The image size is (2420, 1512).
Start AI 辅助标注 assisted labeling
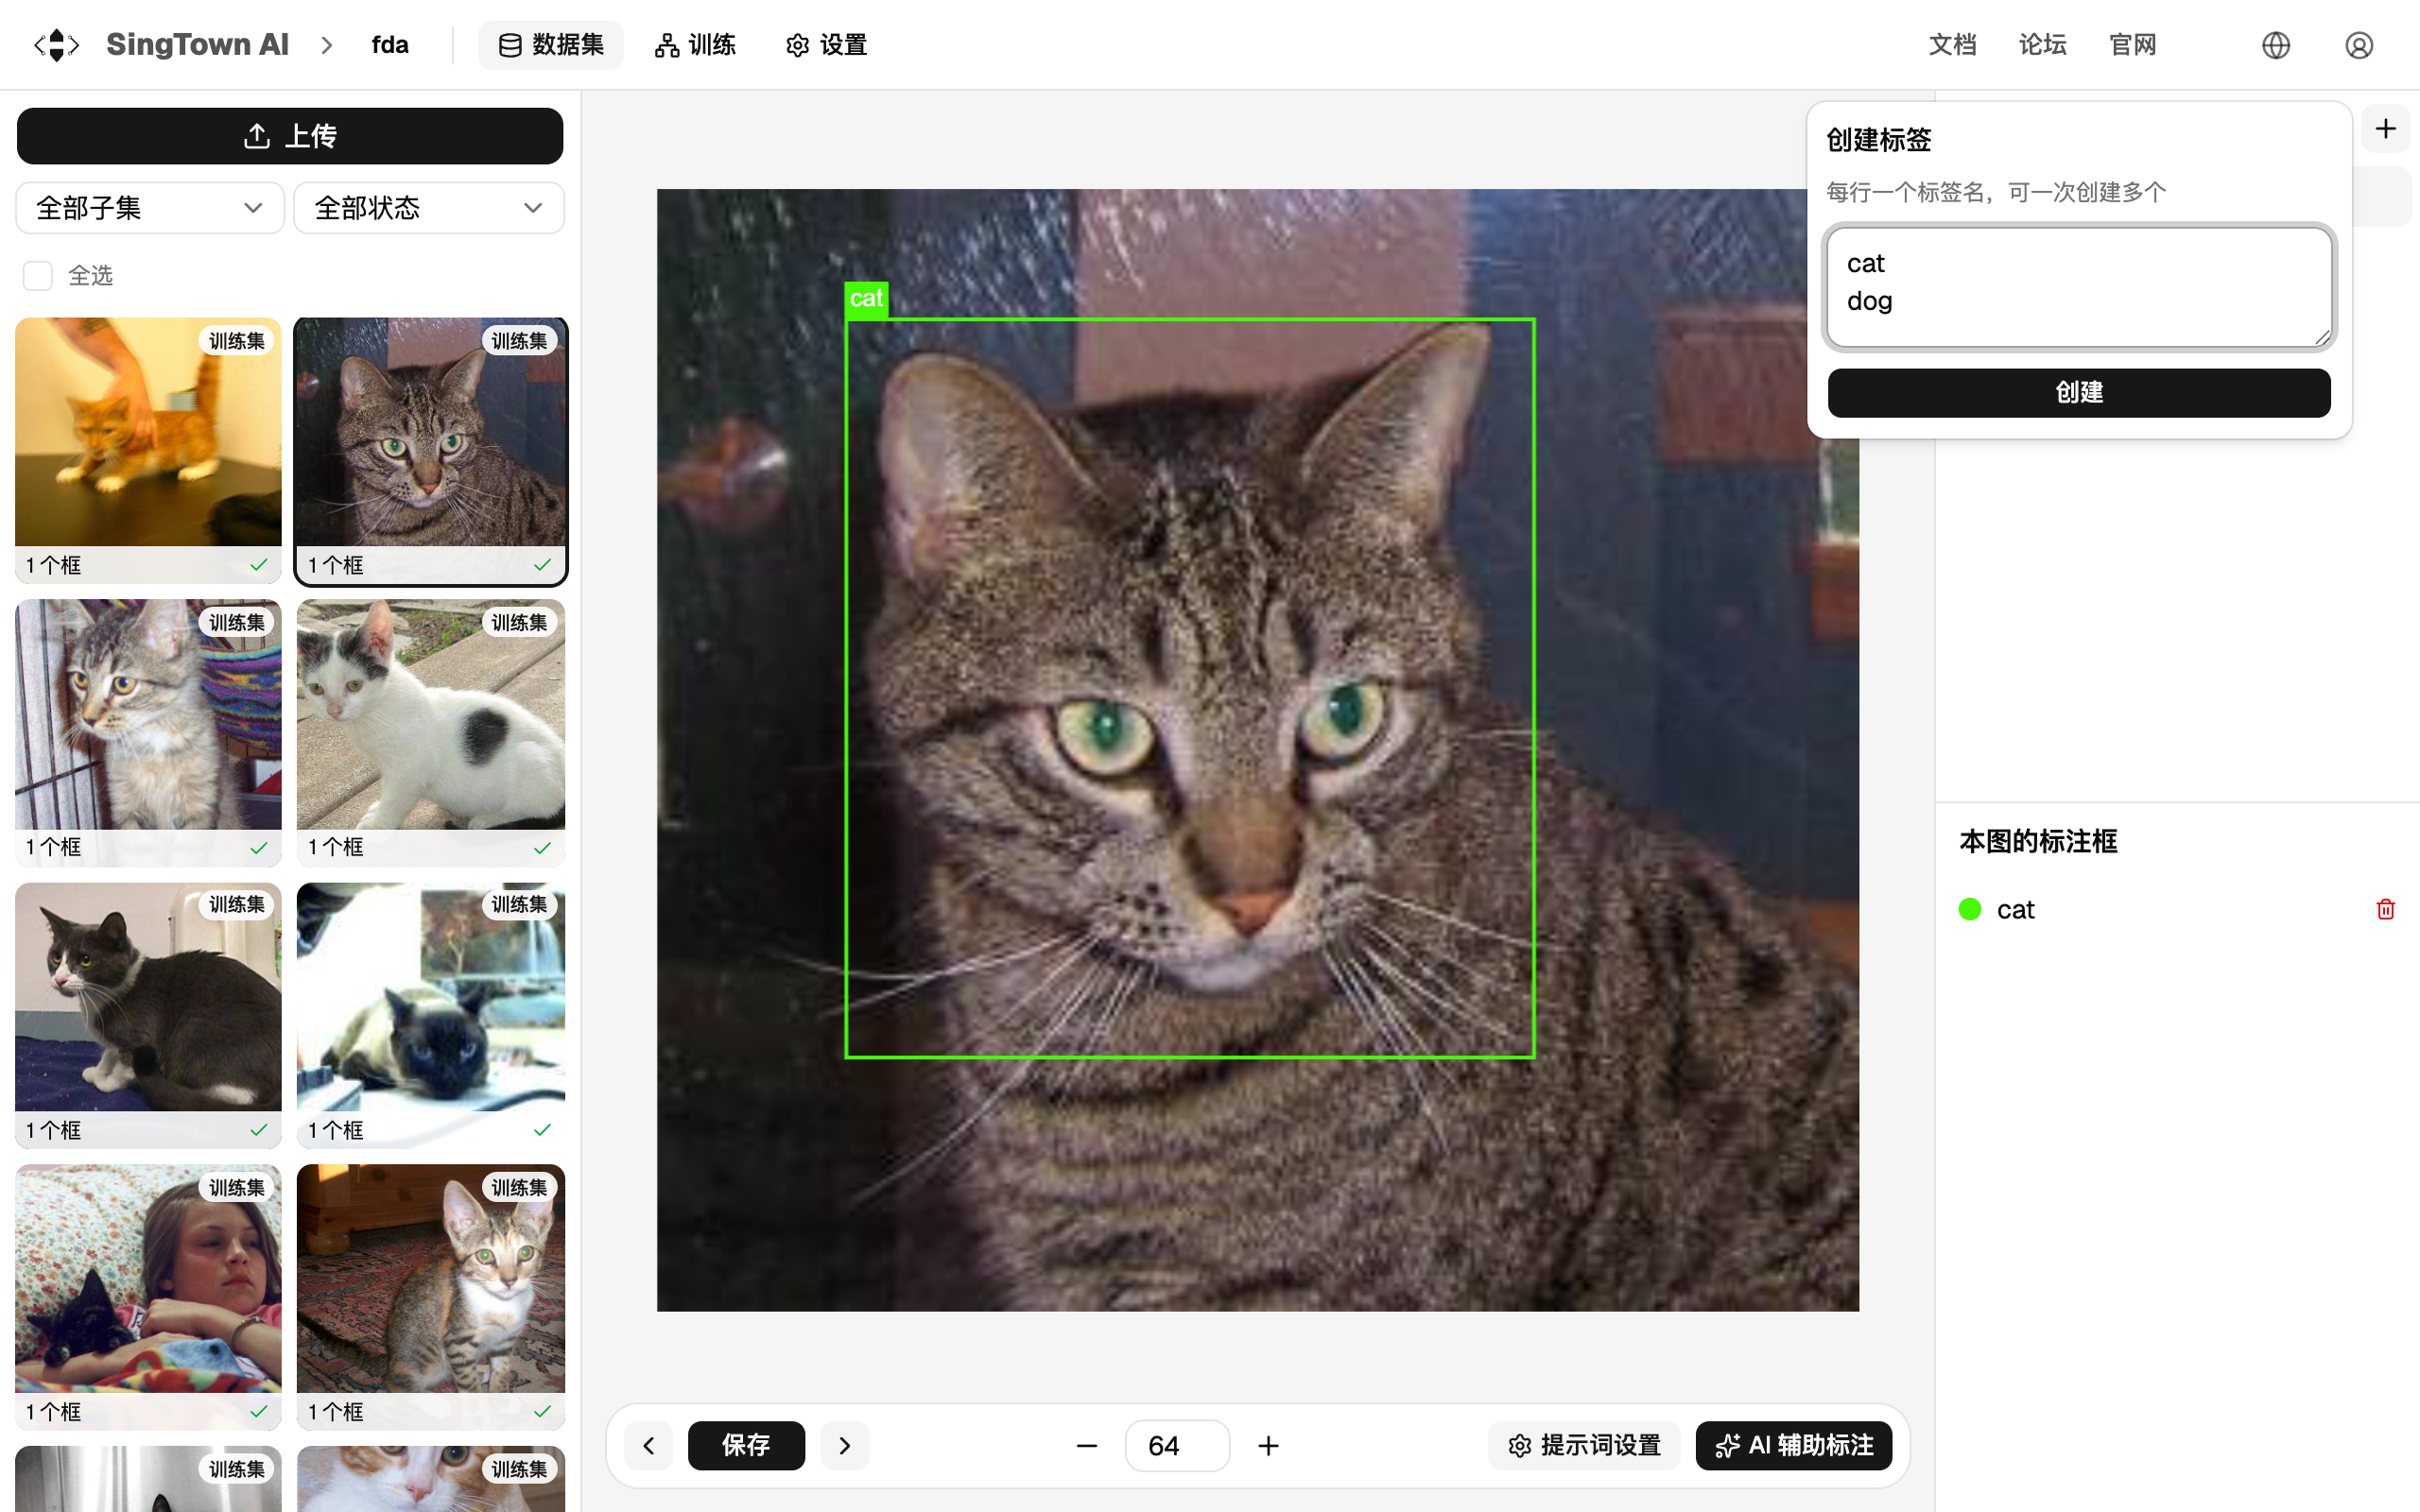coord(1794,1445)
